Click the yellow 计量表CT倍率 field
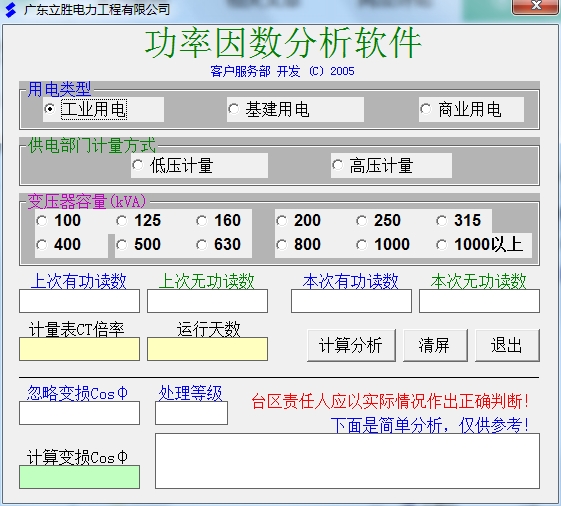Screen dimensions: 561x506 point(79,349)
